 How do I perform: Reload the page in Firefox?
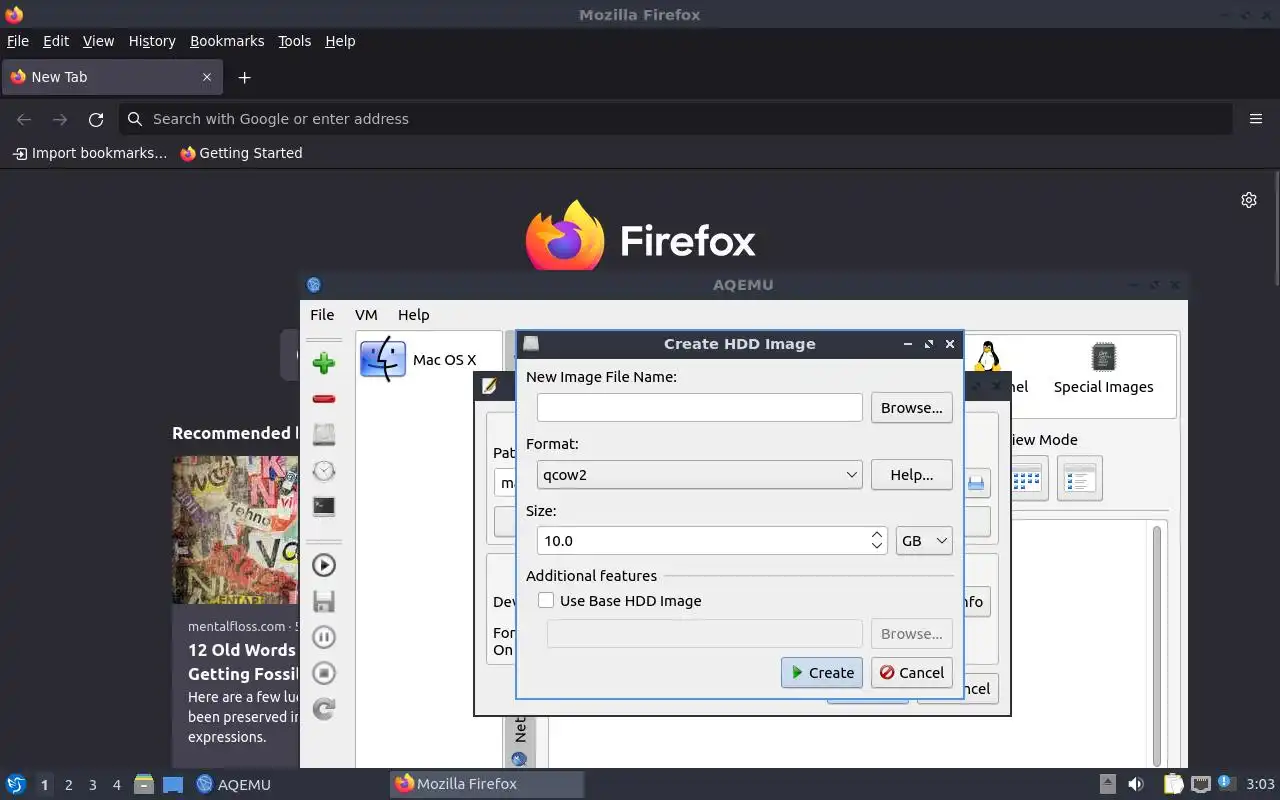pos(96,119)
